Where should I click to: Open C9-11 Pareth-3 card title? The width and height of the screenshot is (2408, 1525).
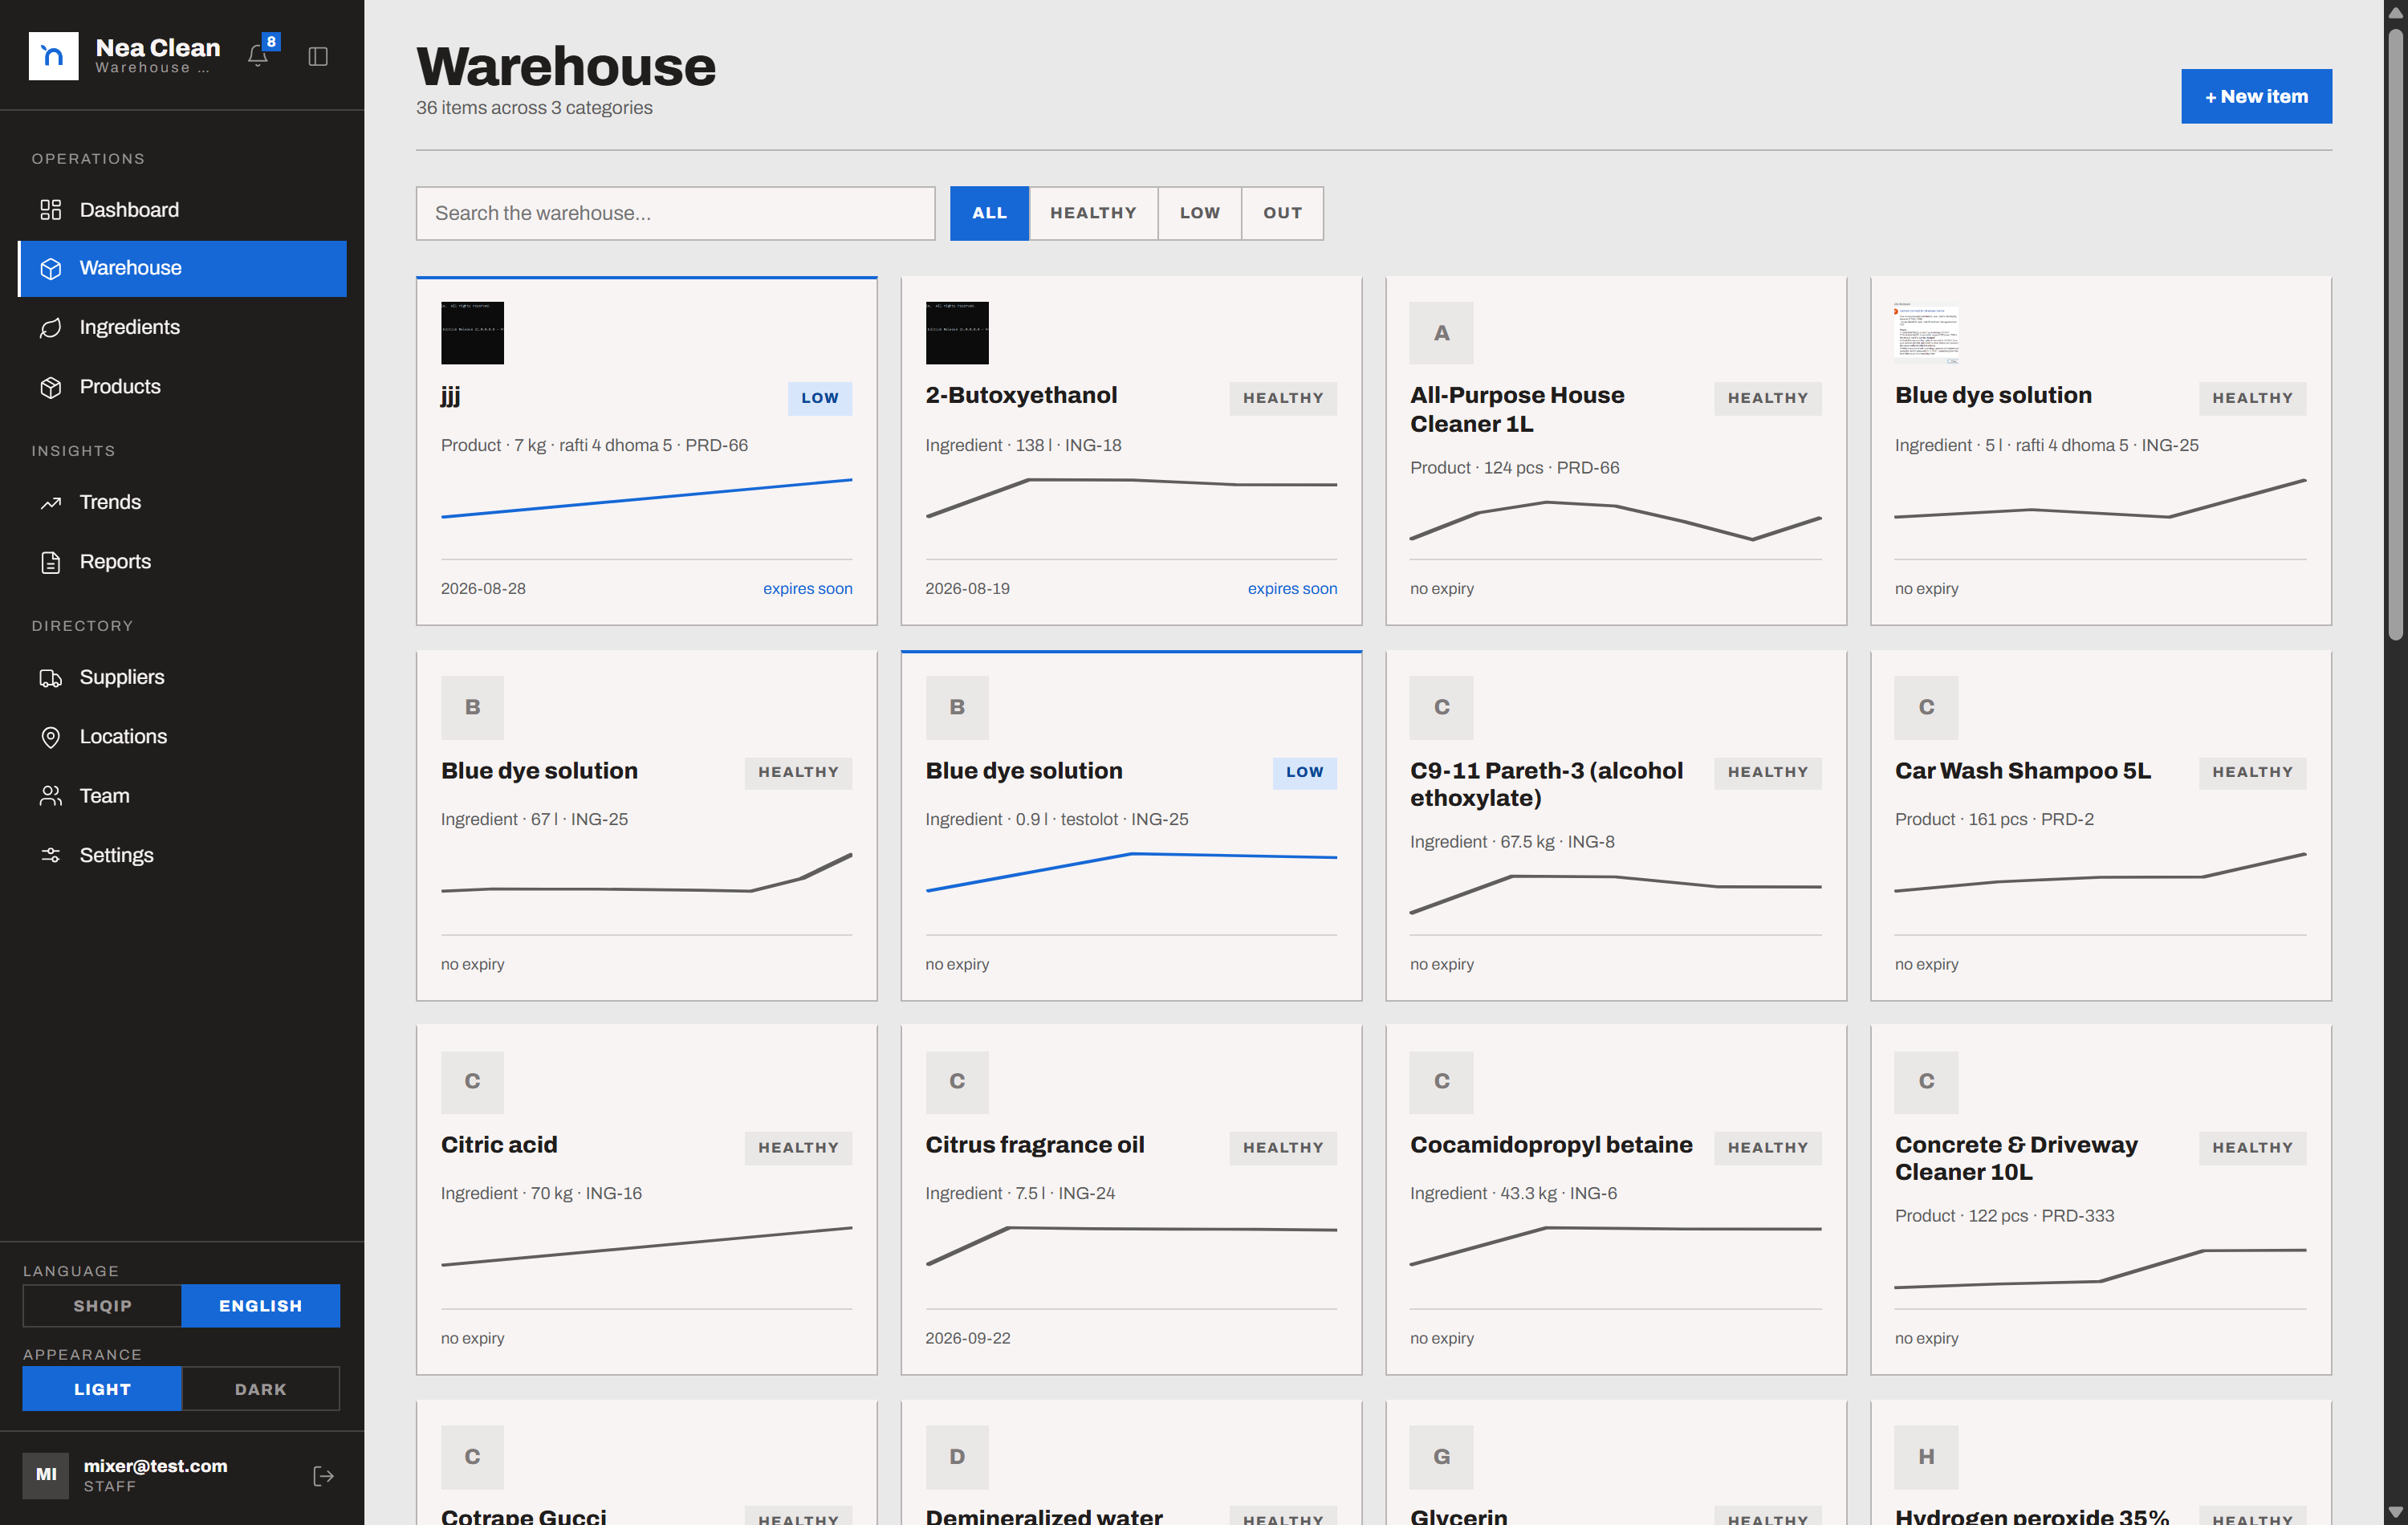click(x=1546, y=784)
